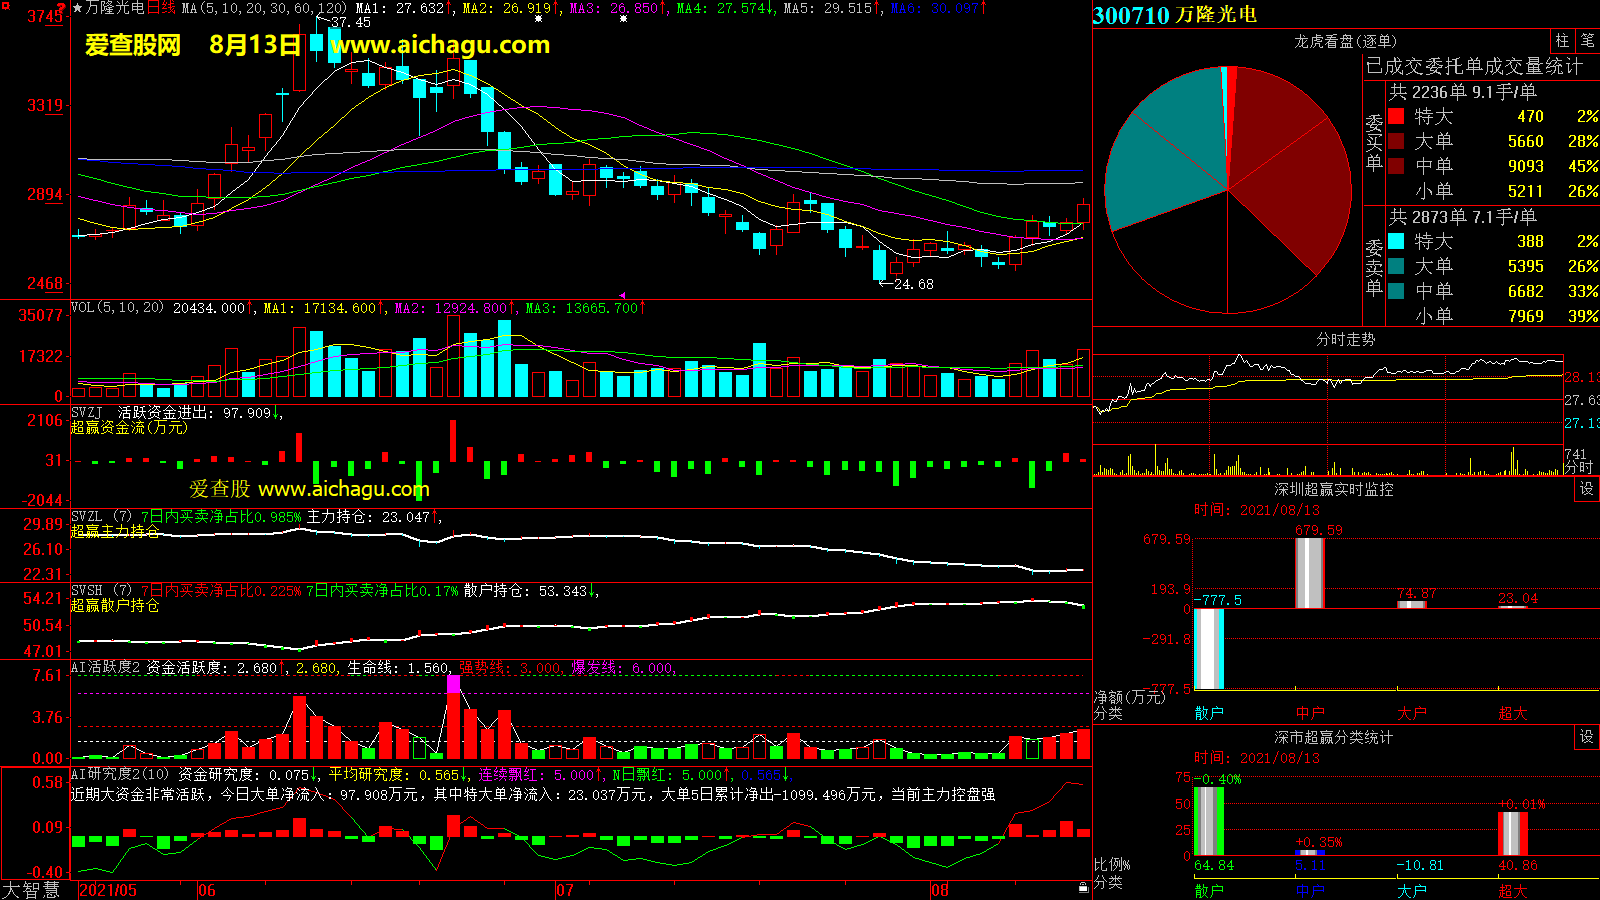Click the 07 month marker on timeline

[x=565, y=890]
